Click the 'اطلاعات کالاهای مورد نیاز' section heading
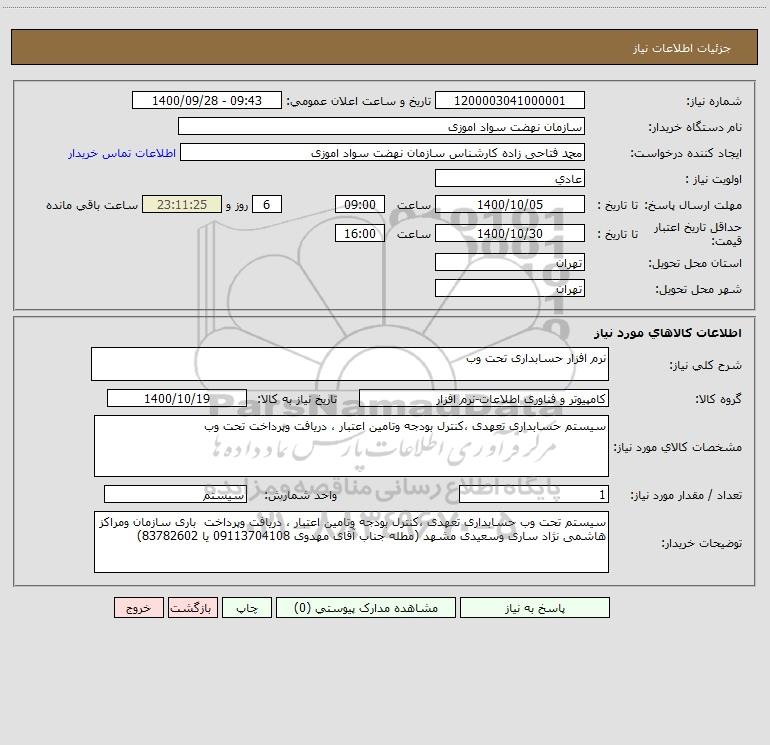Screen dimensions: 770x745 point(668,333)
